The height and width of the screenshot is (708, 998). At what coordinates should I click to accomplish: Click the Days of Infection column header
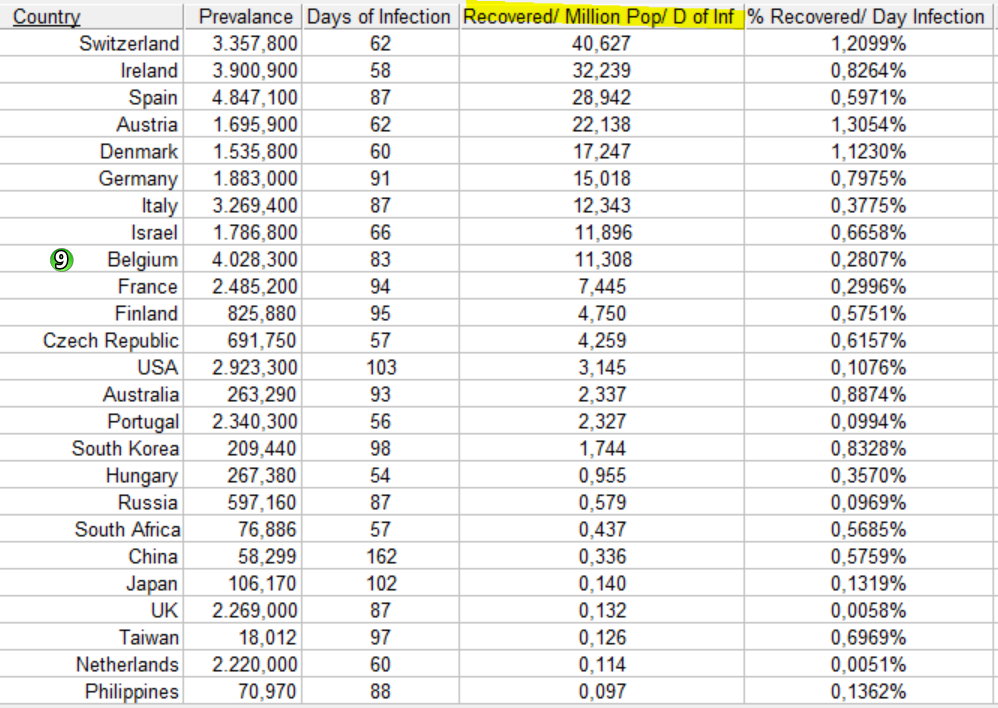click(379, 17)
